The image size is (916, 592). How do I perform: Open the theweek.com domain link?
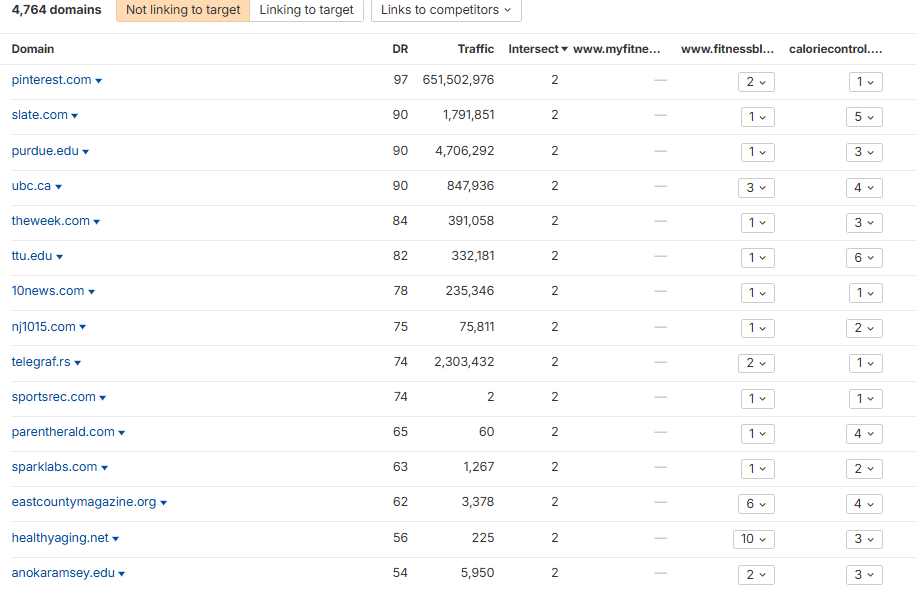(51, 221)
